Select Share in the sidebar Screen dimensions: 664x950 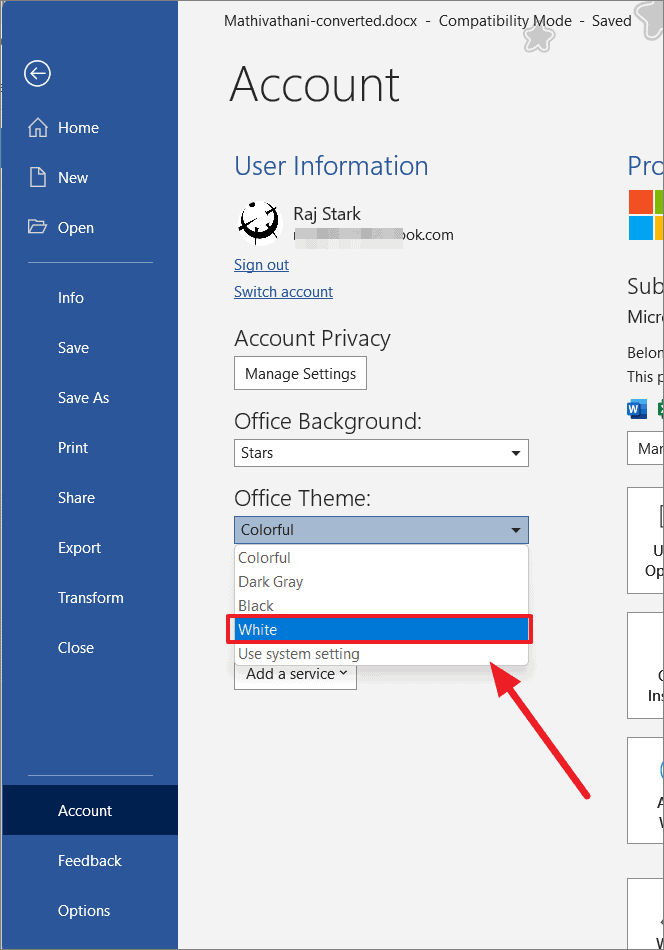[x=90, y=497]
